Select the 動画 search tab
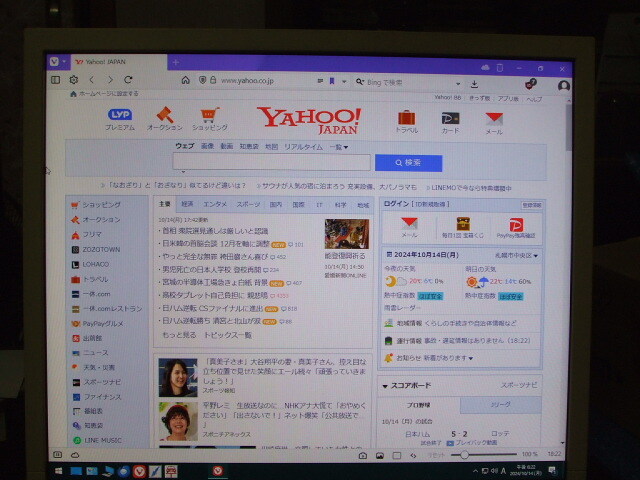The height and width of the screenshot is (480, 640). tap(227, 146)
